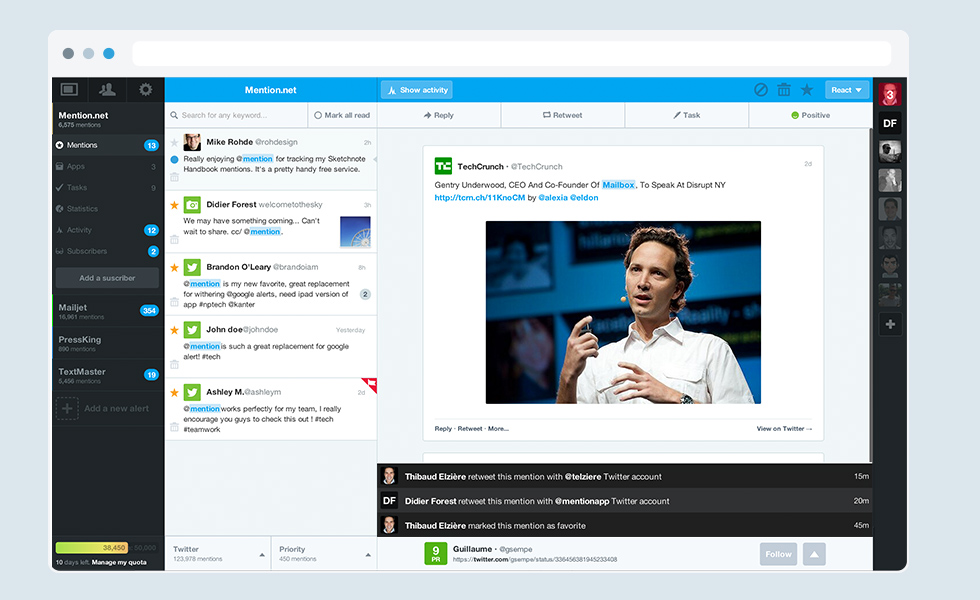Click the Retweet button in action bar
This screenshot has height=600, width=980.
[562, 115]
